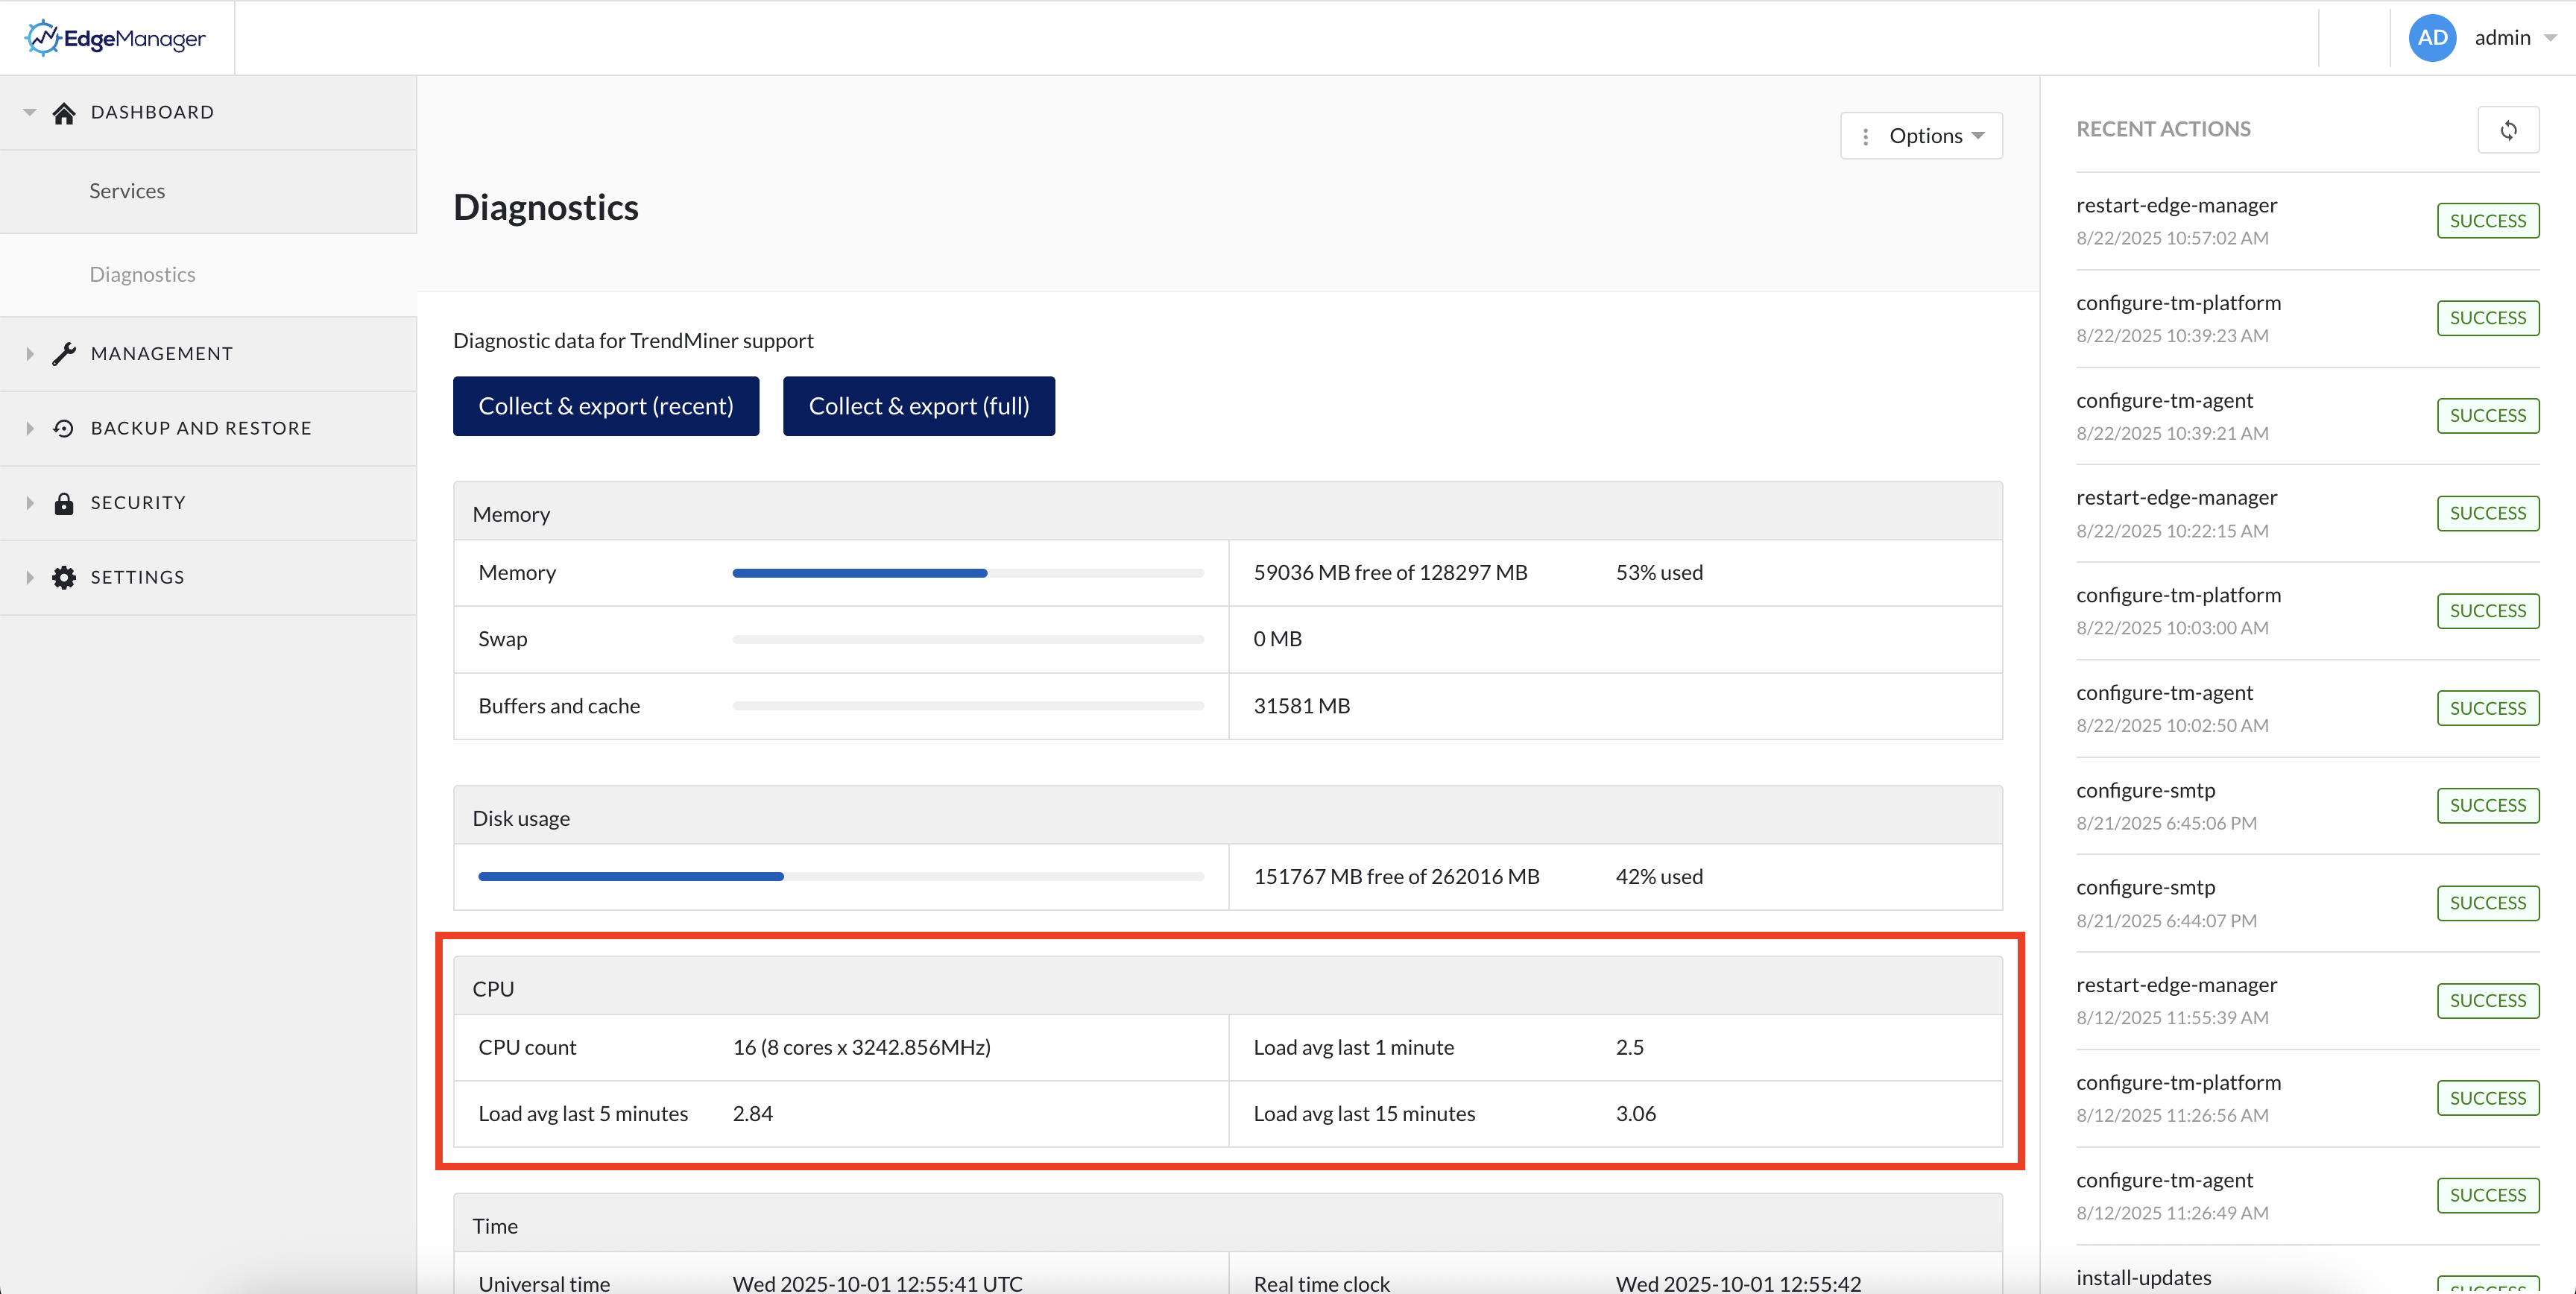
Task: Click the top restart-edge-manager SUCCESS badge
Action: click(x=2487, y=221)
